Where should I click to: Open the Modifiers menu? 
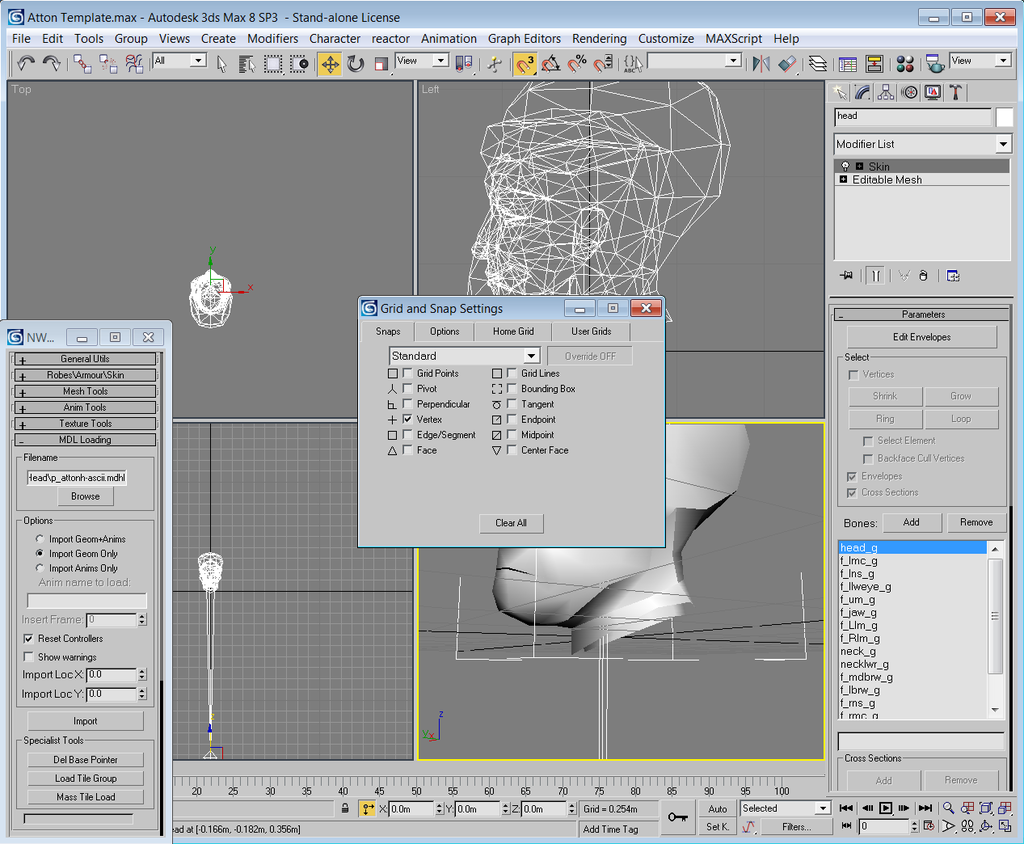coord(272,39)
